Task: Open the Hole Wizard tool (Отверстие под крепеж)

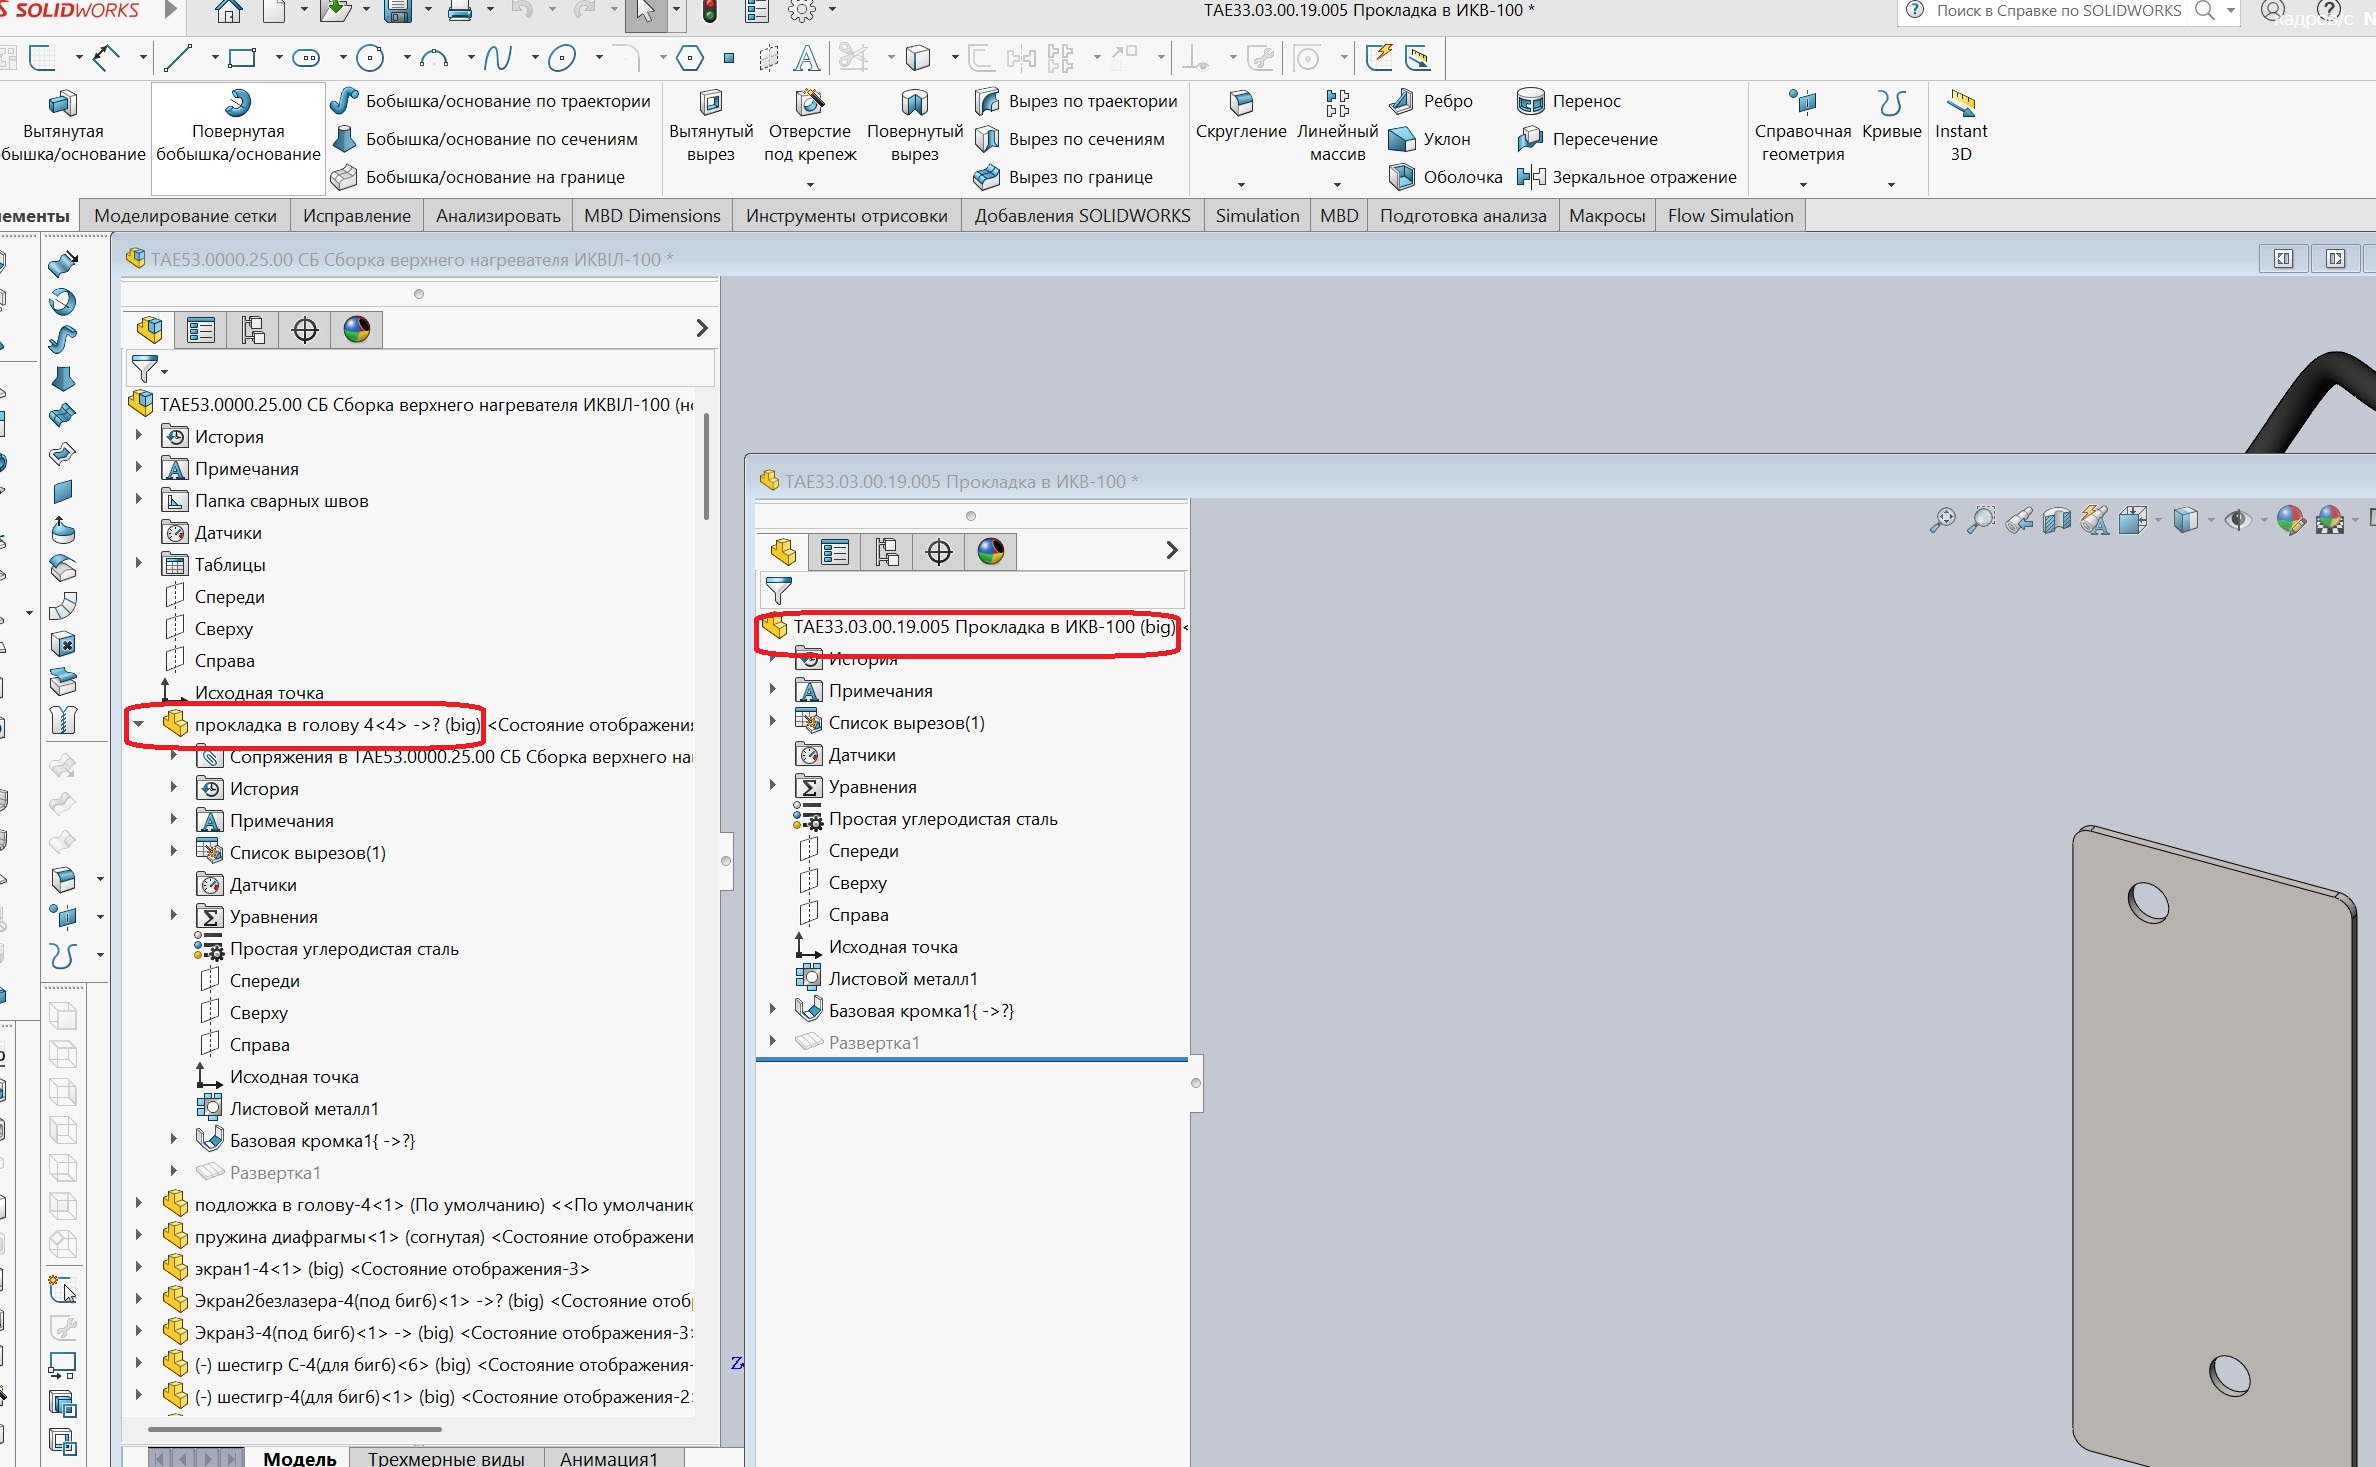Action: coord(810,127)
